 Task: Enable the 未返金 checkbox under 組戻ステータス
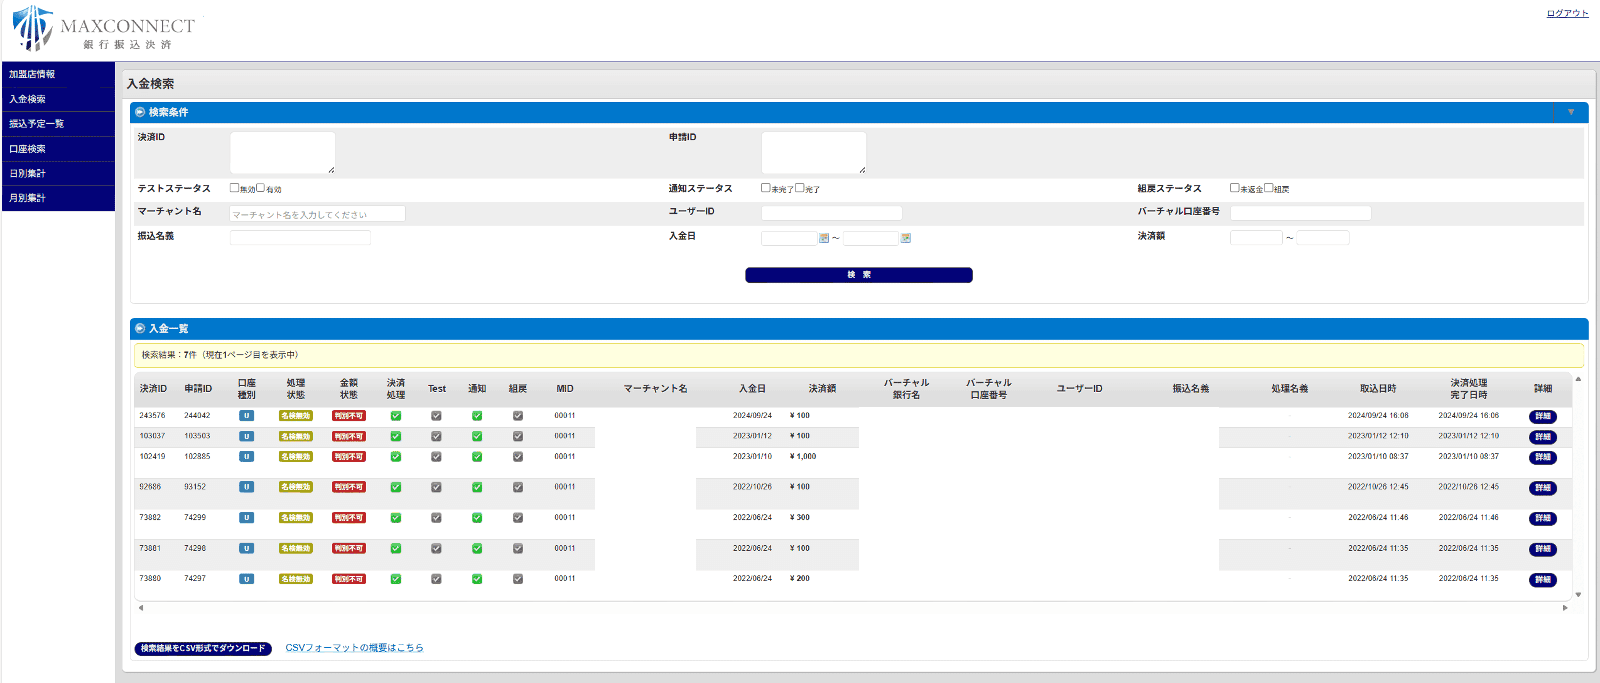point(1235,188)
